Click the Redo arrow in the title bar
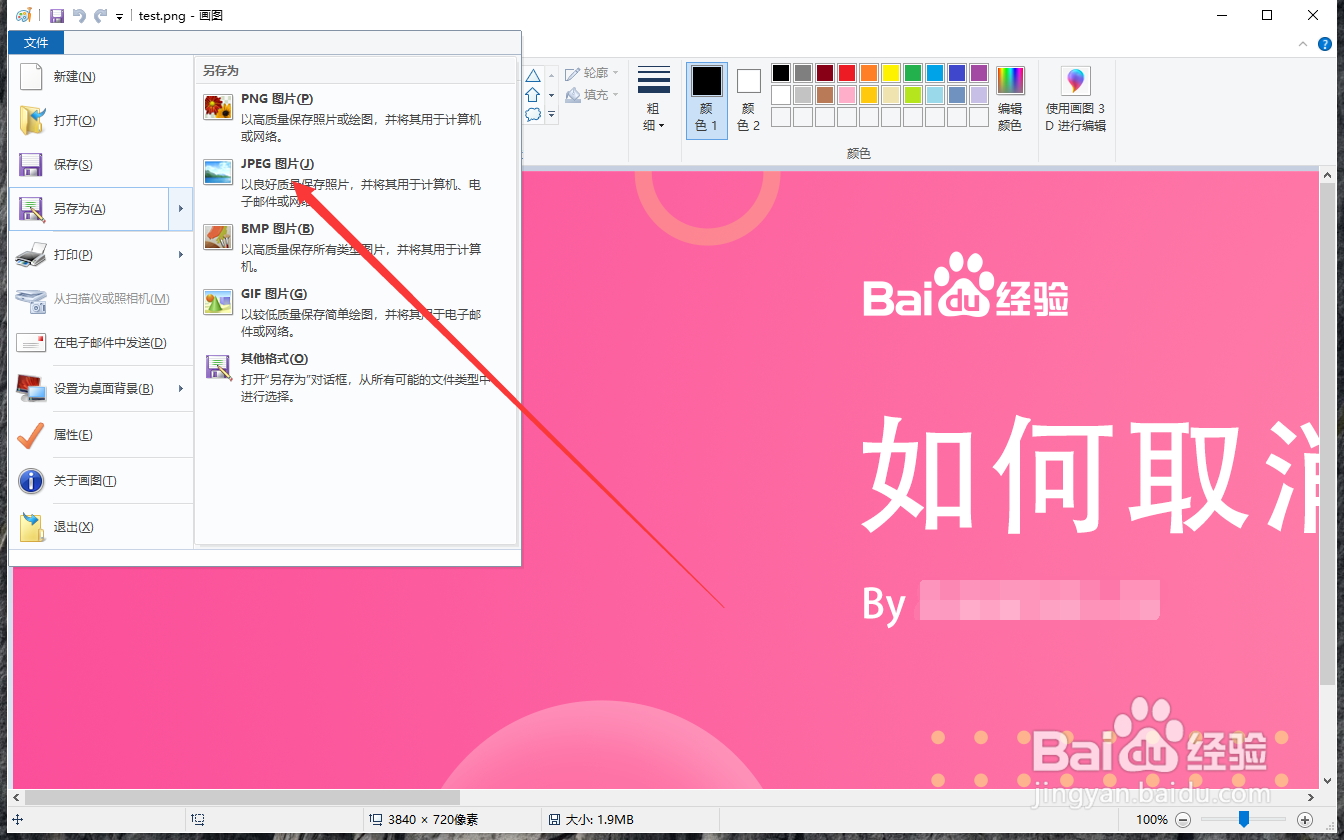This screenshot has width=1344, height=840. click(x=100, y=15)
